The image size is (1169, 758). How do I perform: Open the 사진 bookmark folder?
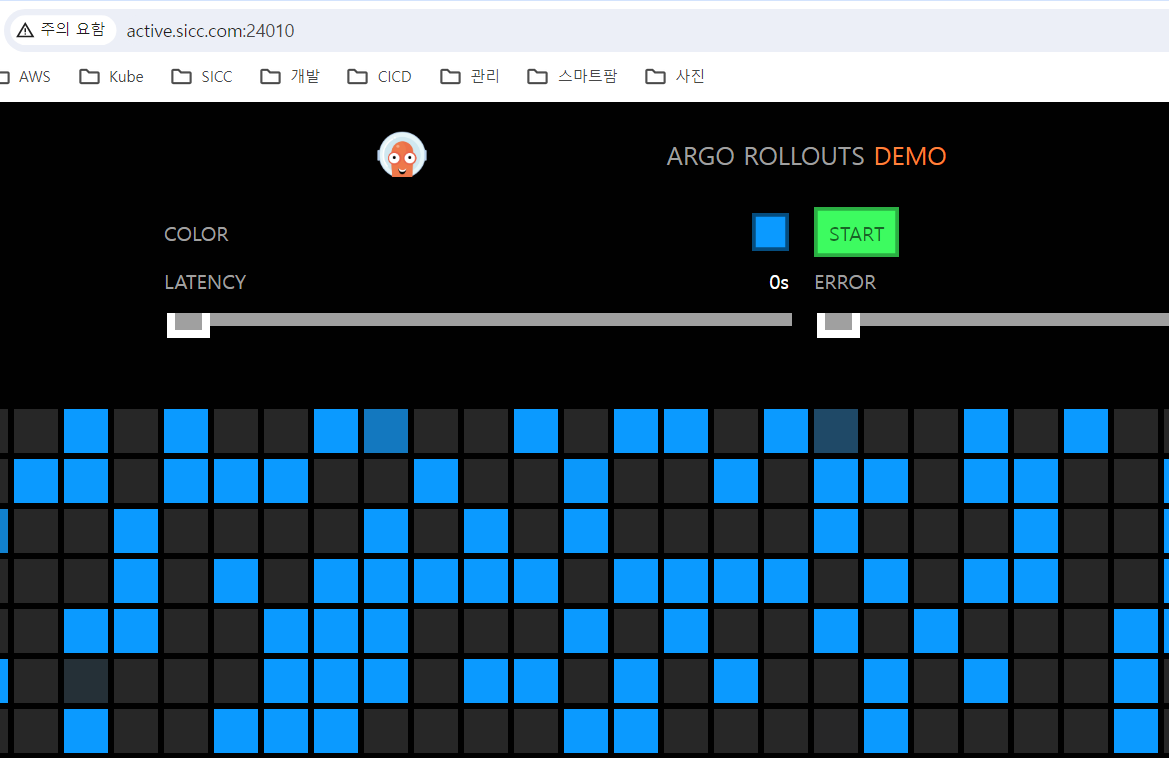click(675, 77)
